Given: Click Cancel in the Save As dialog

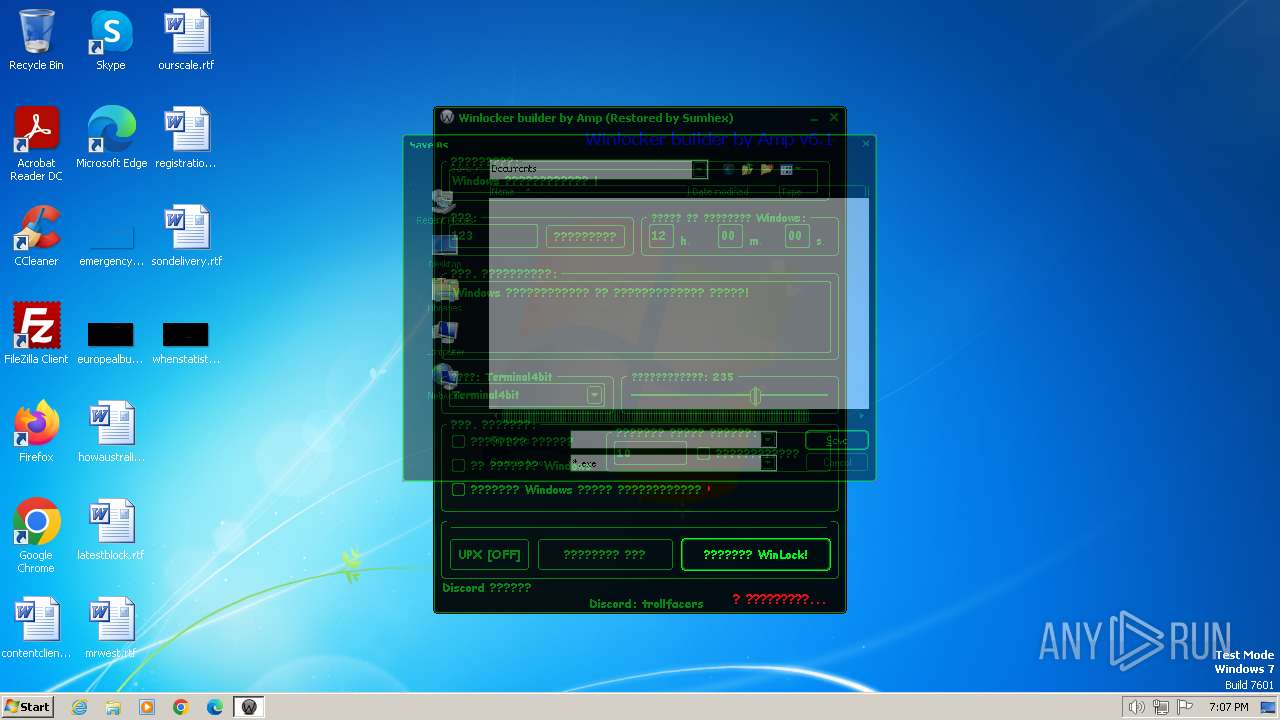Looking at the screenshot, I should point(837,463).
